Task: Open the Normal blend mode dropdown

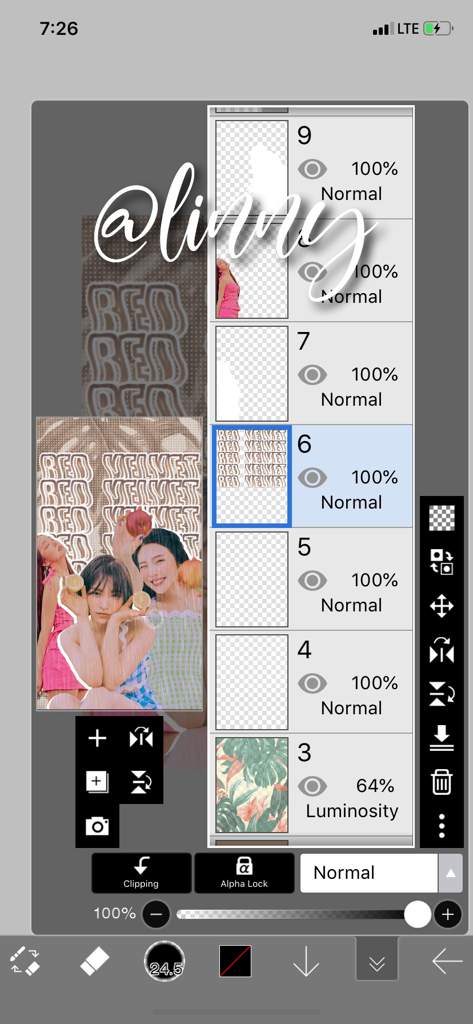Action: (x=369, y=873)
